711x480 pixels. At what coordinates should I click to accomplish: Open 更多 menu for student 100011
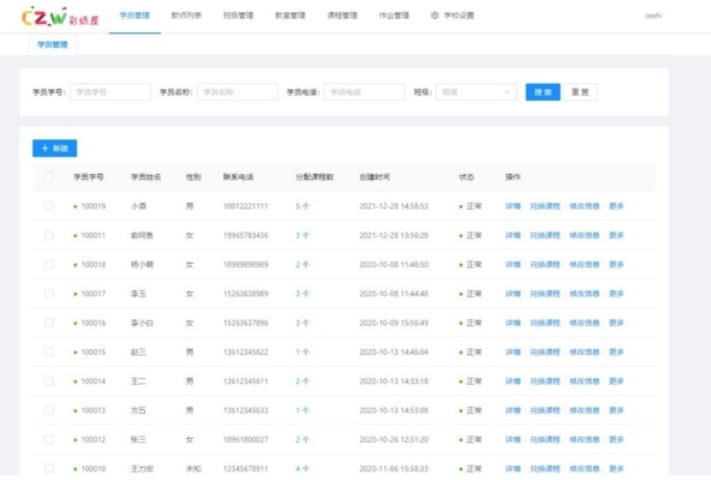(616, 235)
